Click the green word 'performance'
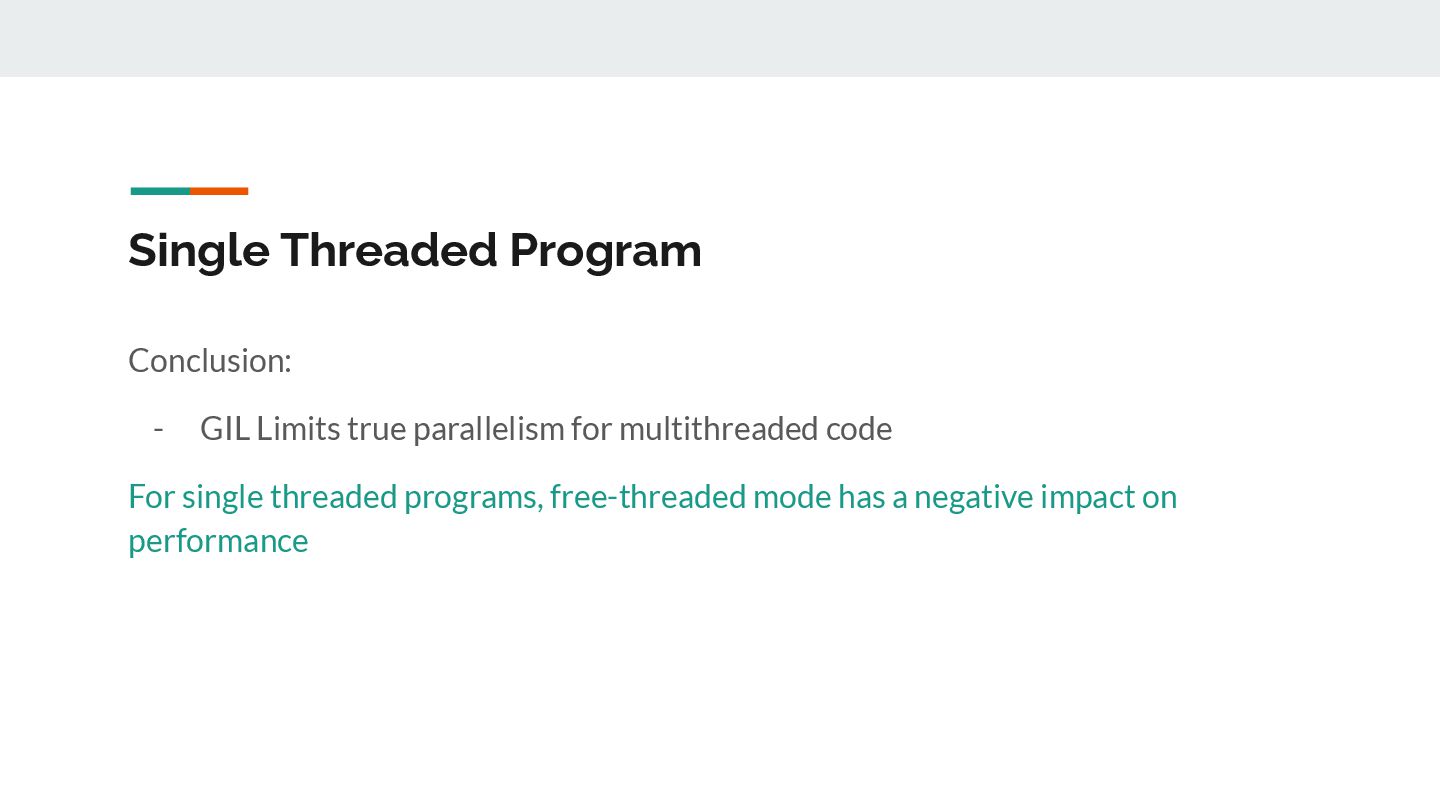Screen dimensions: 1440x810 218,540
